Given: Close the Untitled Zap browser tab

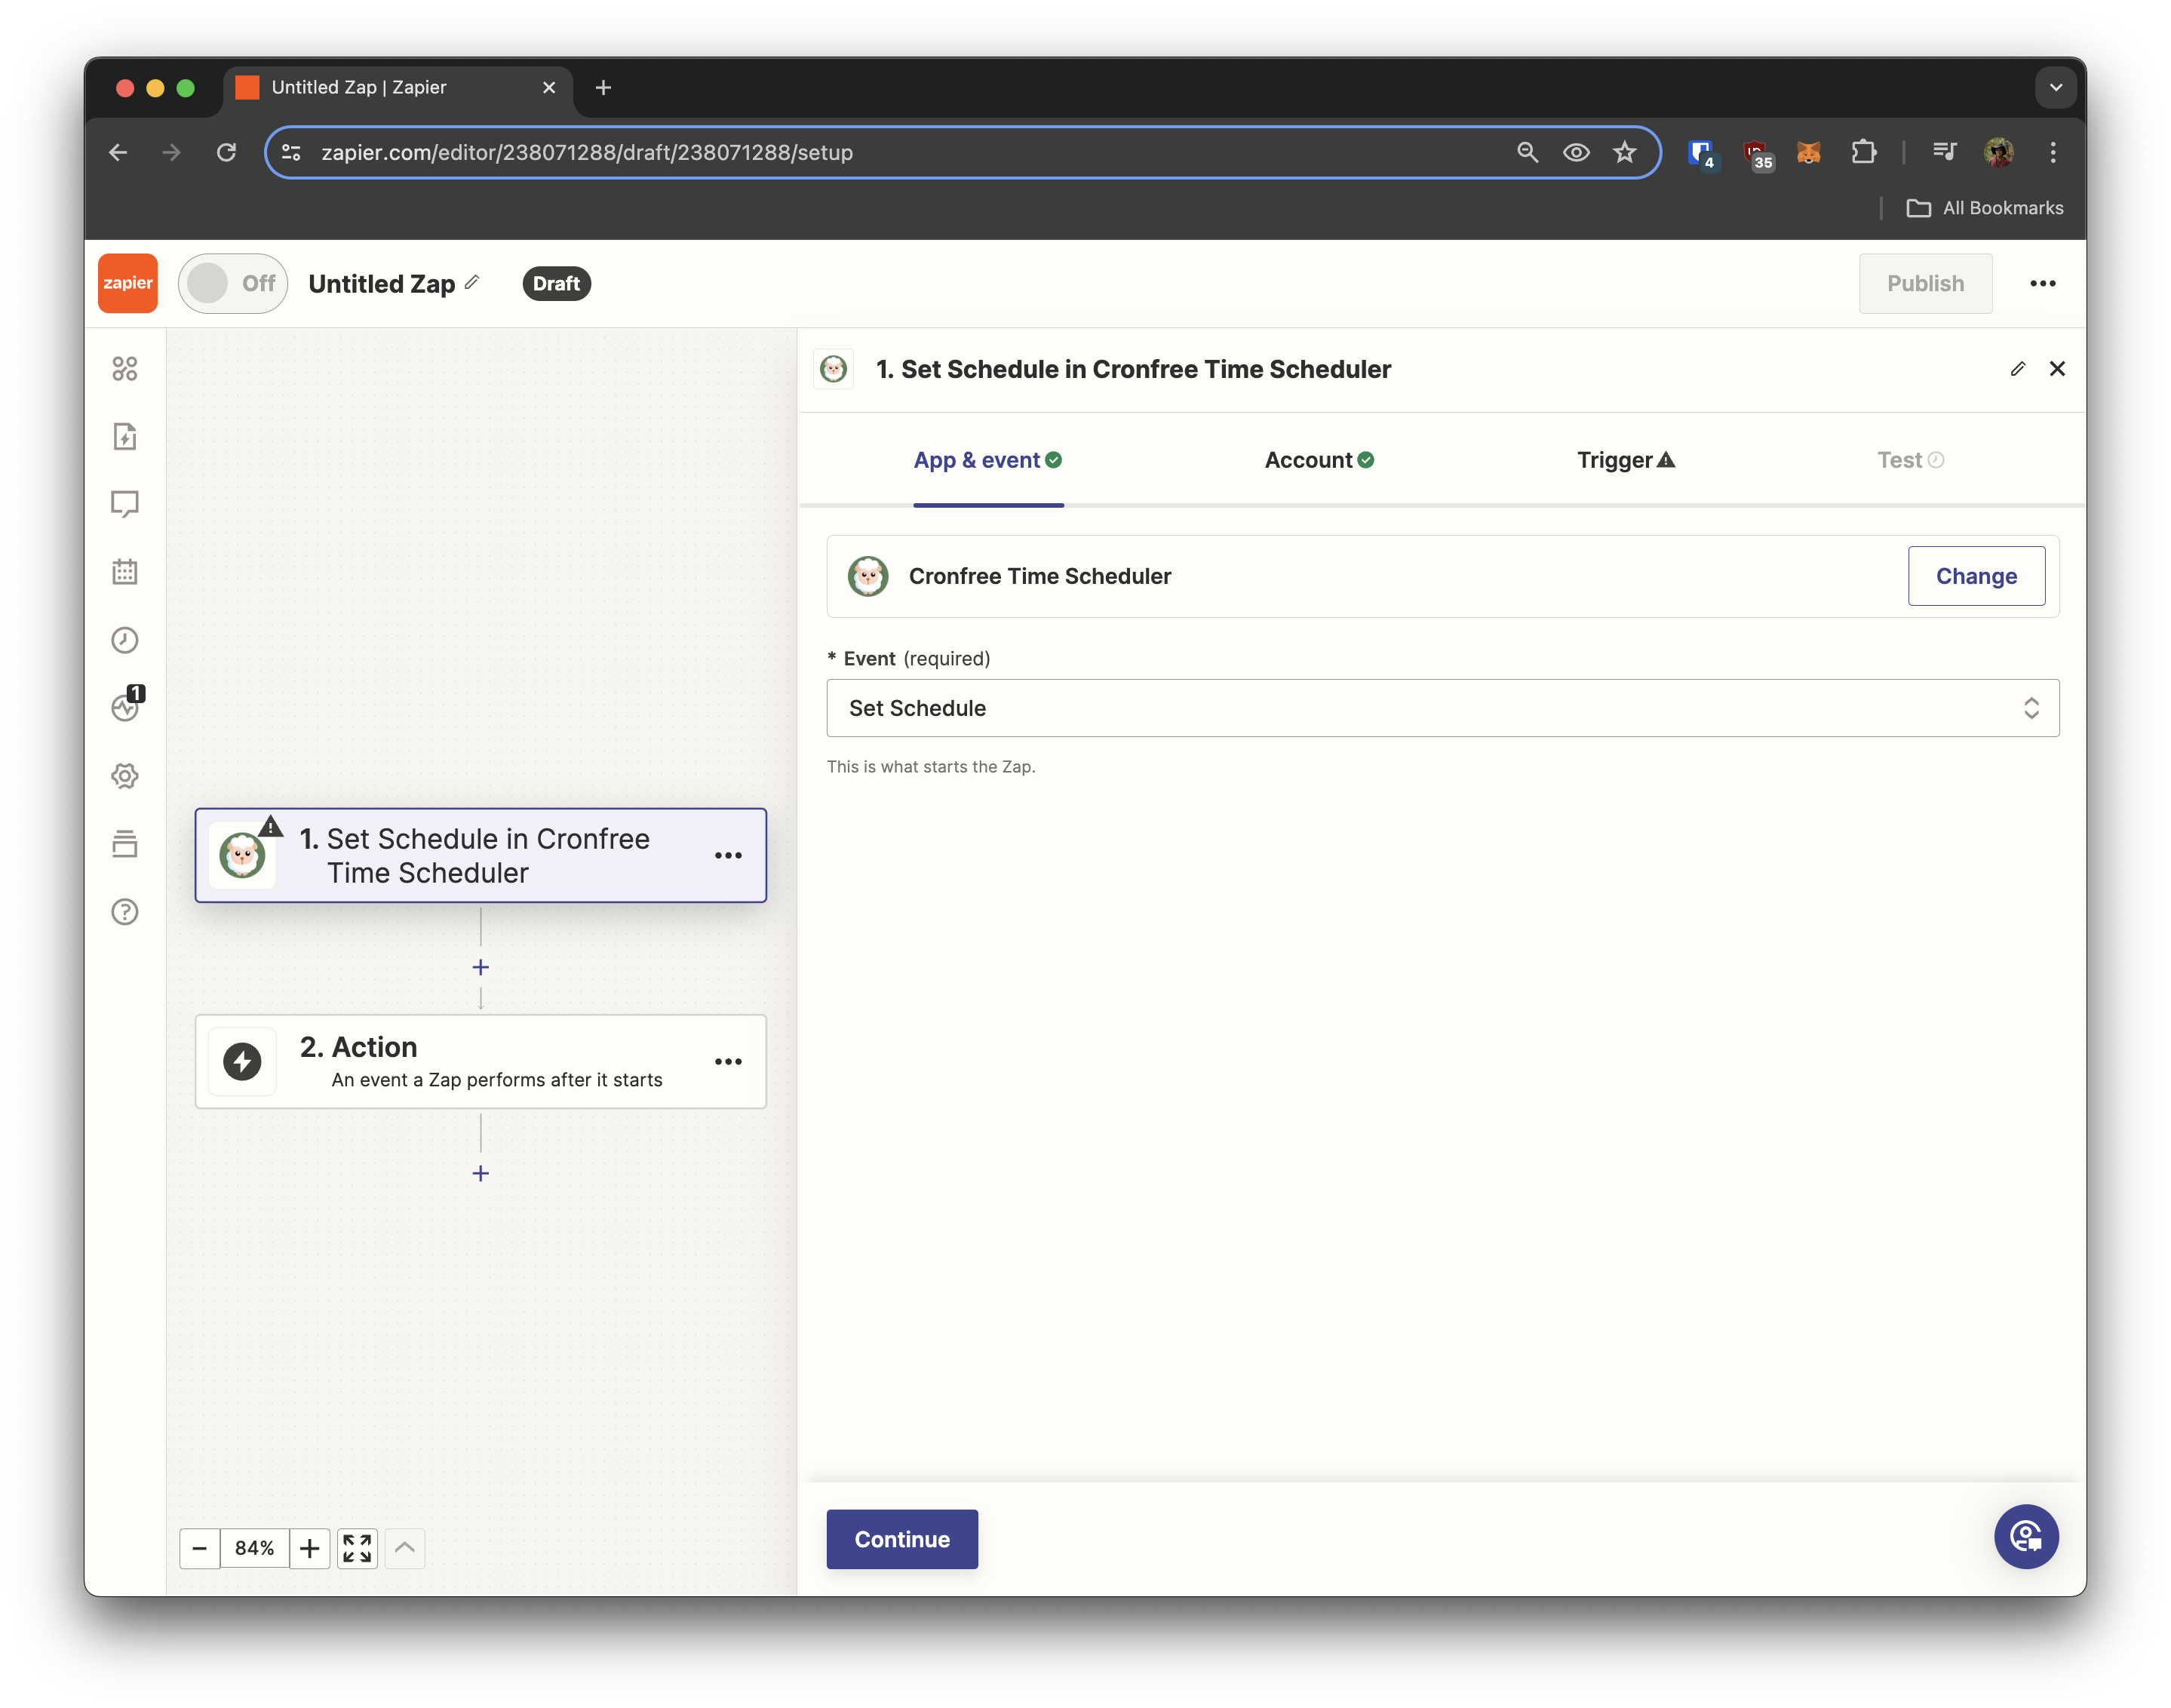Looking at the screenshot, I should pyautogui.click(x=549, y=88).
